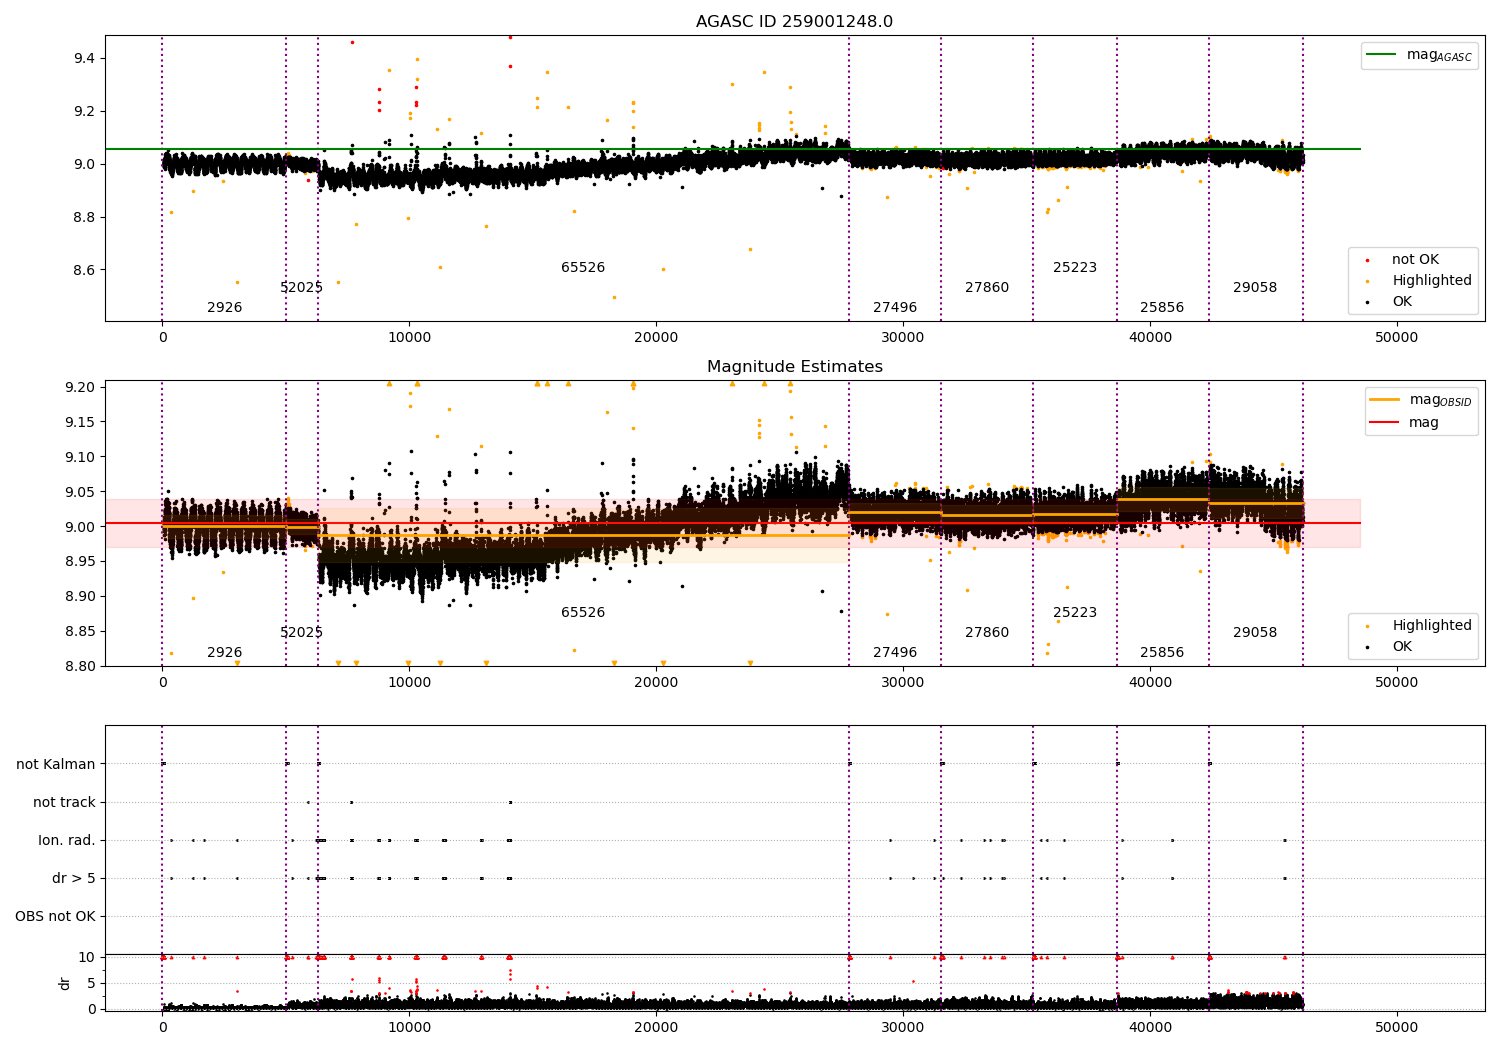The image size is (1500, 1050).
Task: Click the 8.80 y-tick of Magnitude Estimates plot
Action: (x=80, y=666)
